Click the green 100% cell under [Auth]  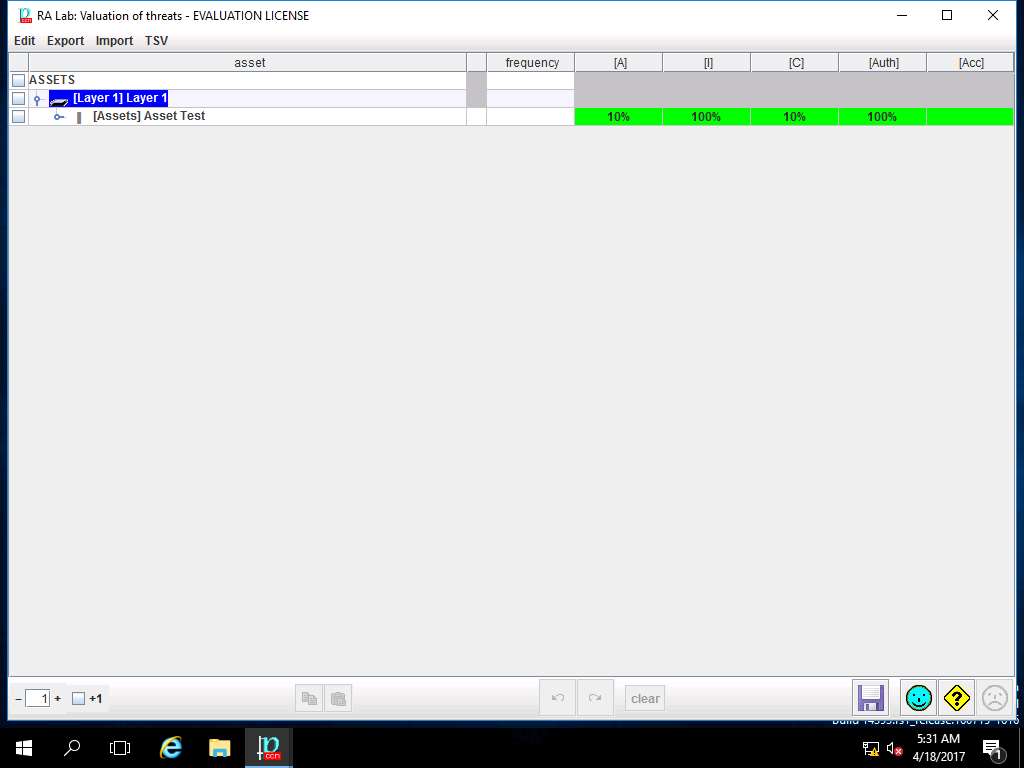(x=882, y=117)
